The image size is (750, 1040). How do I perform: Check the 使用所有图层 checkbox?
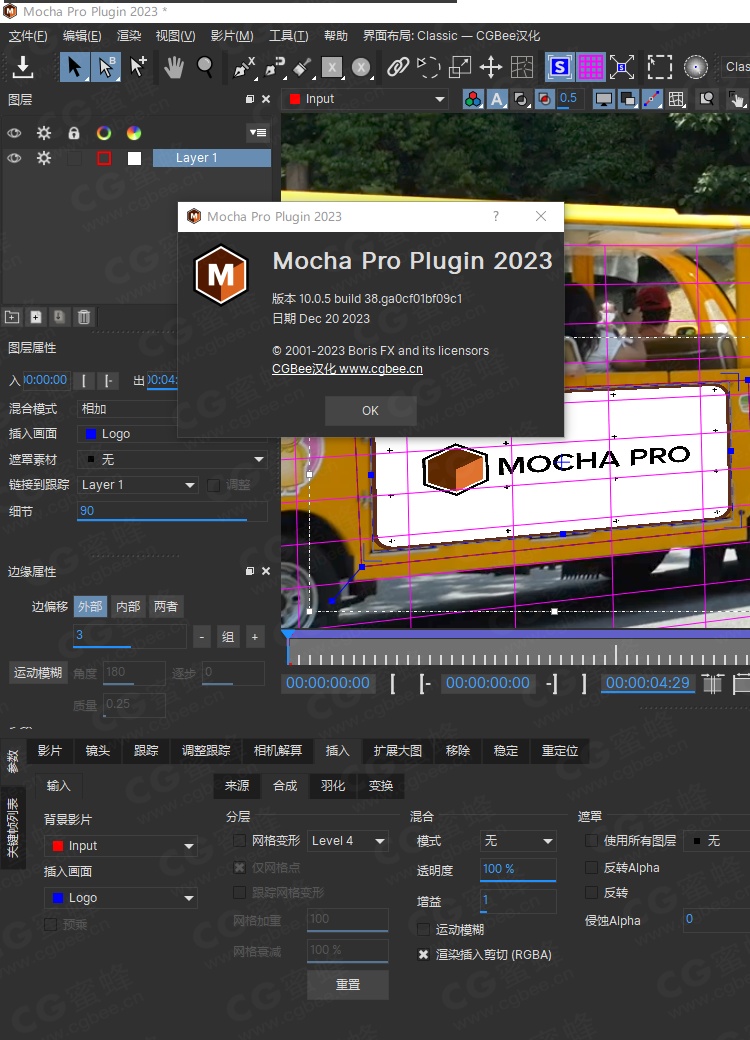click(x=592, y=840)
